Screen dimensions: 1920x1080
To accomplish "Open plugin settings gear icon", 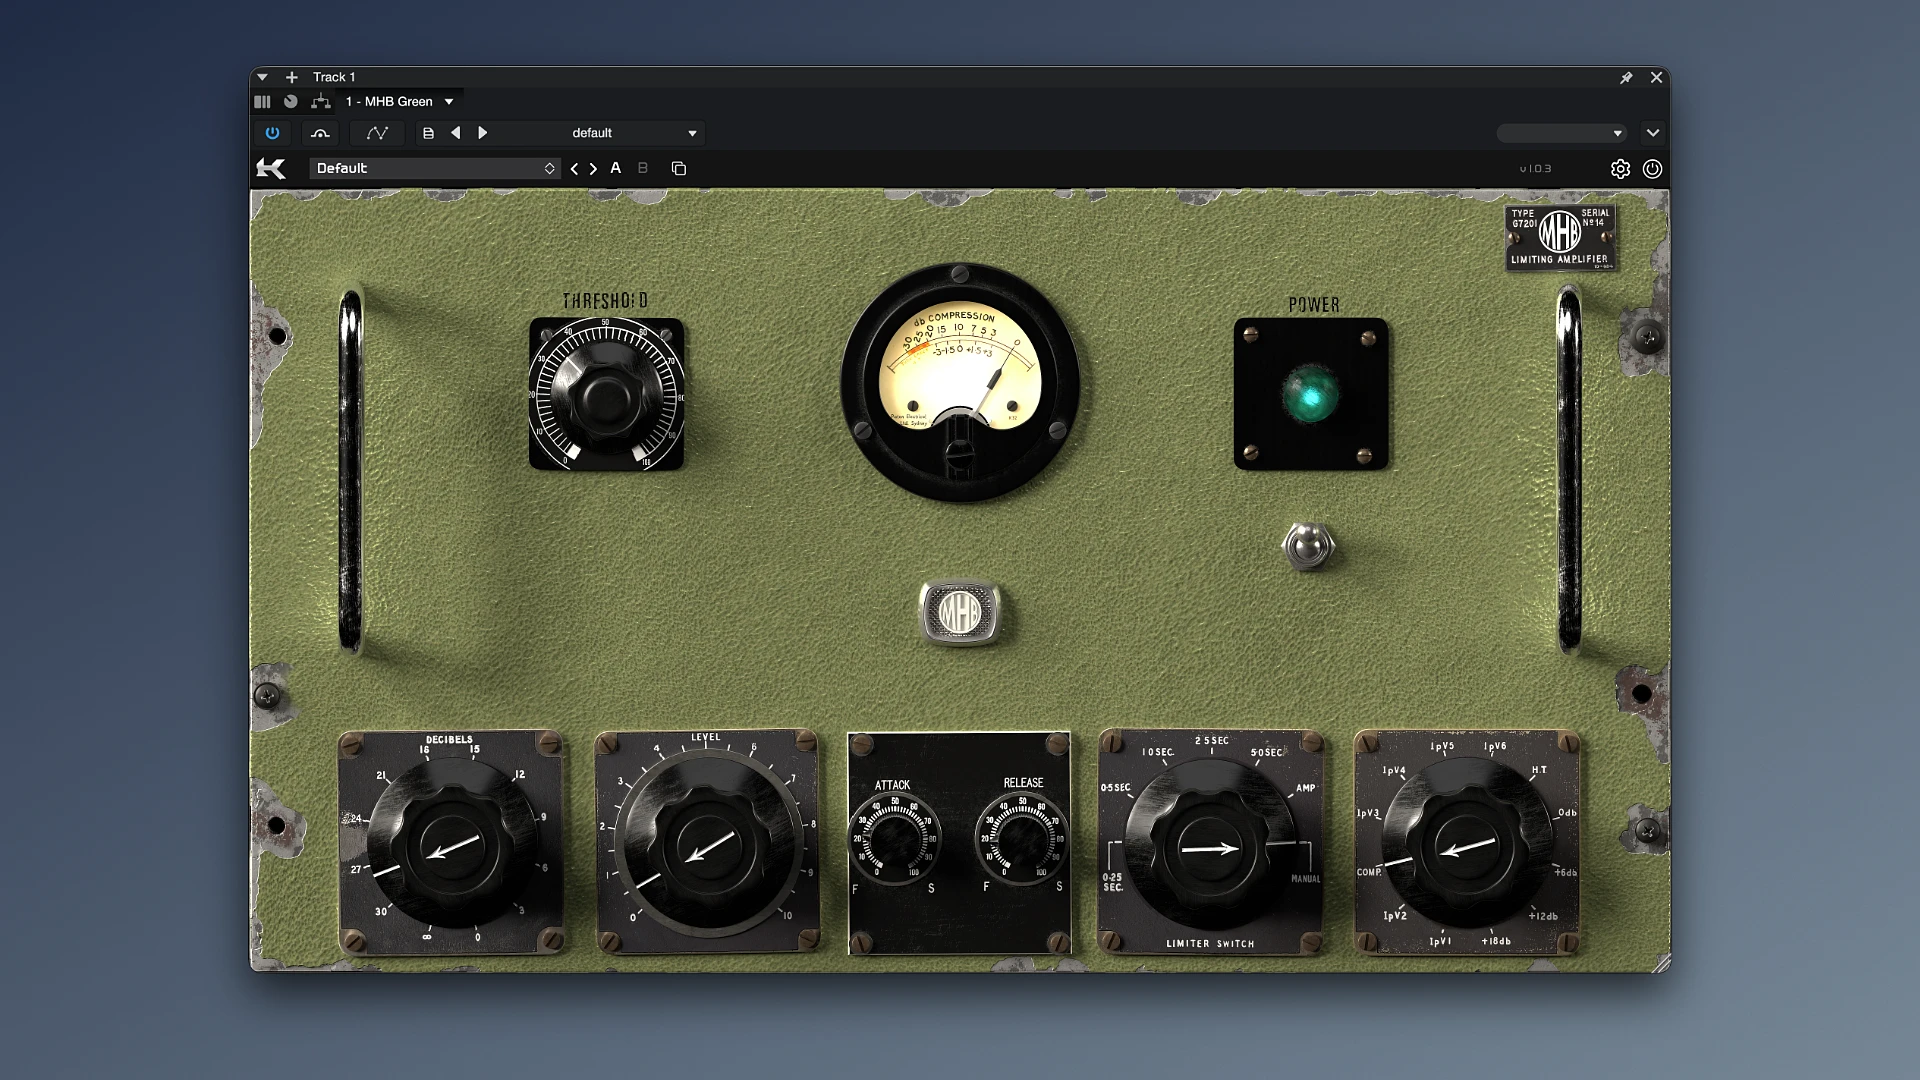I will (x=1620, y=169).
